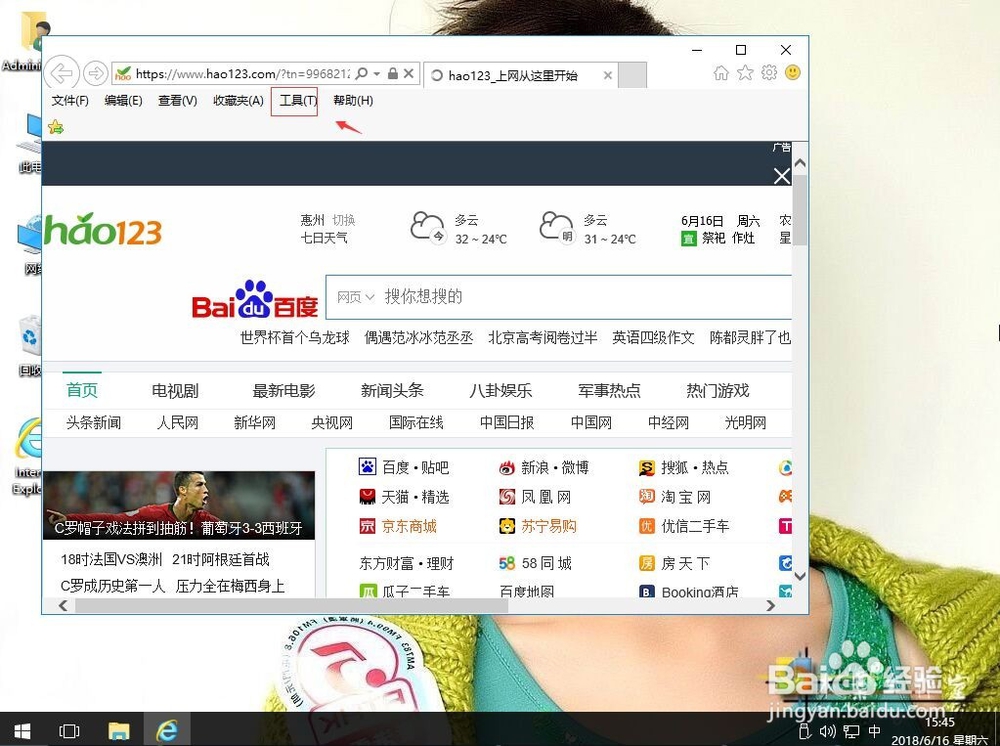
Task: Select the 军事热点 tab
Action: [x=609, y=390]
